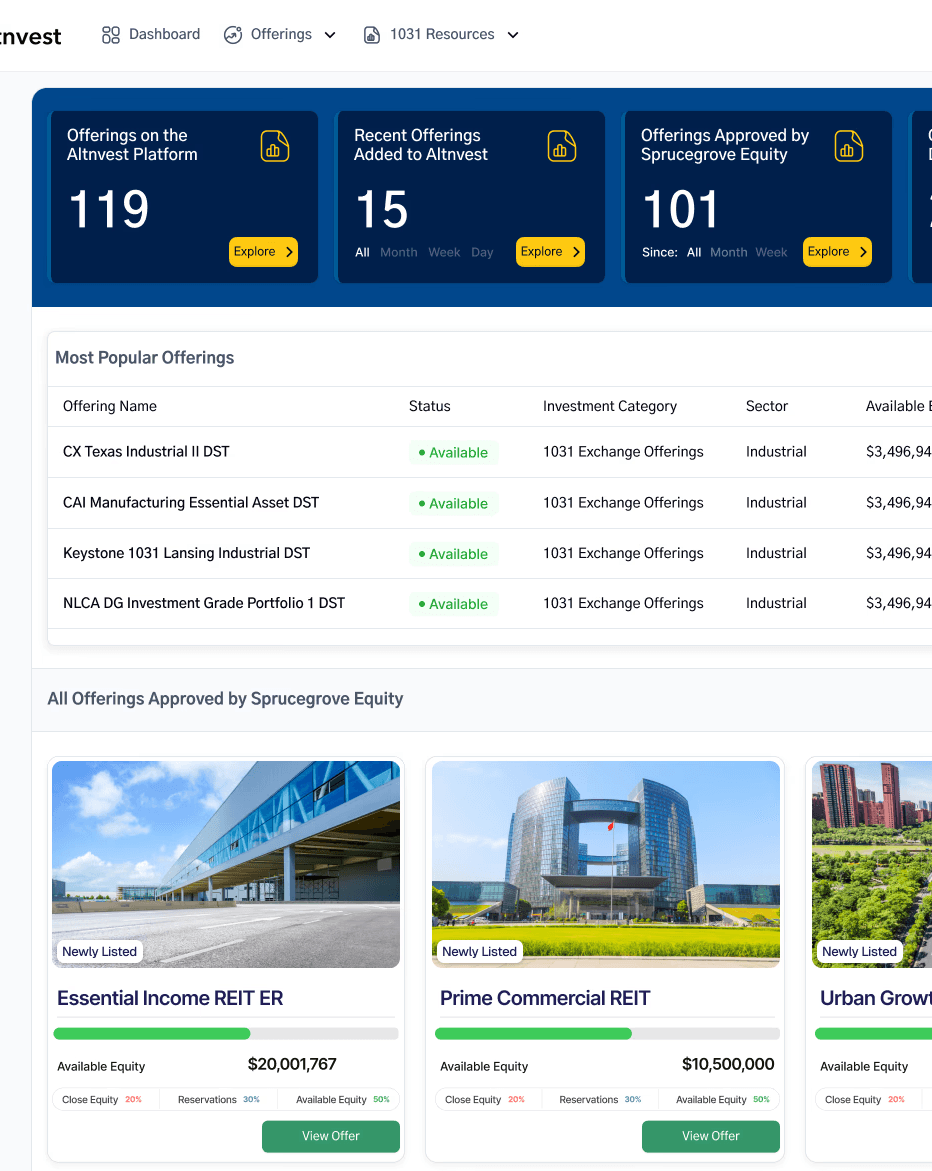Select Month filter on Sprucegrove approved card

[x=729, y=252]
